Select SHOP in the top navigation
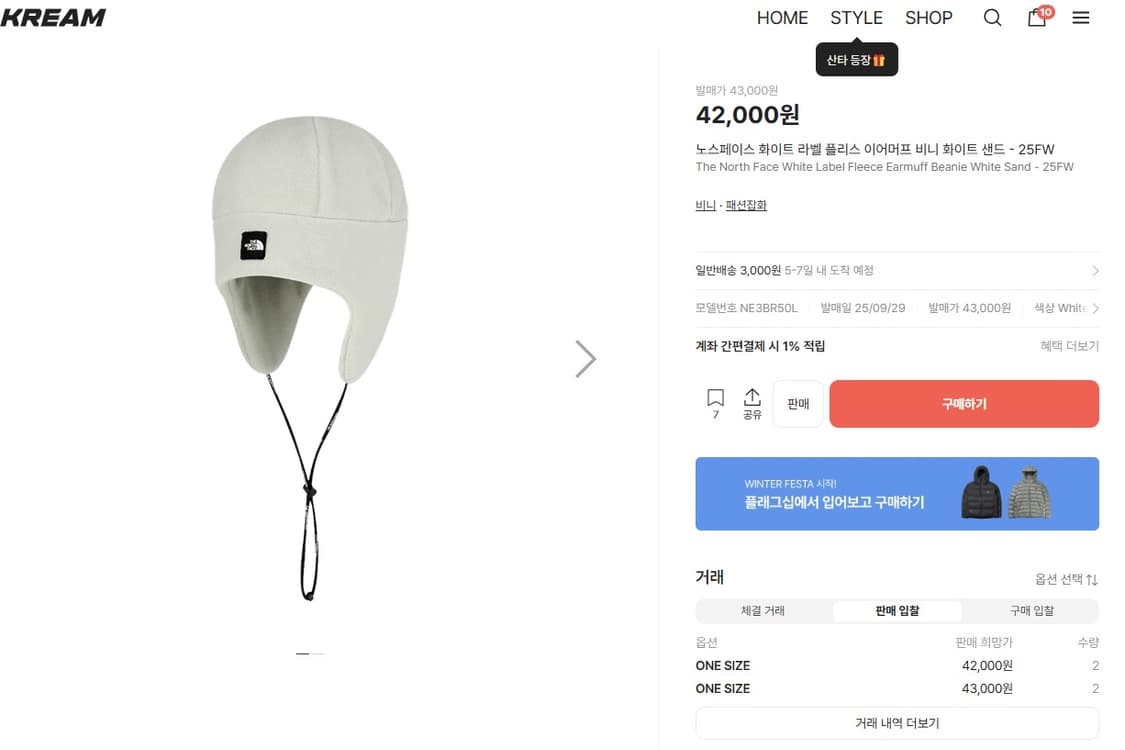The image size is (1125, 750). (x=928, y=18)
